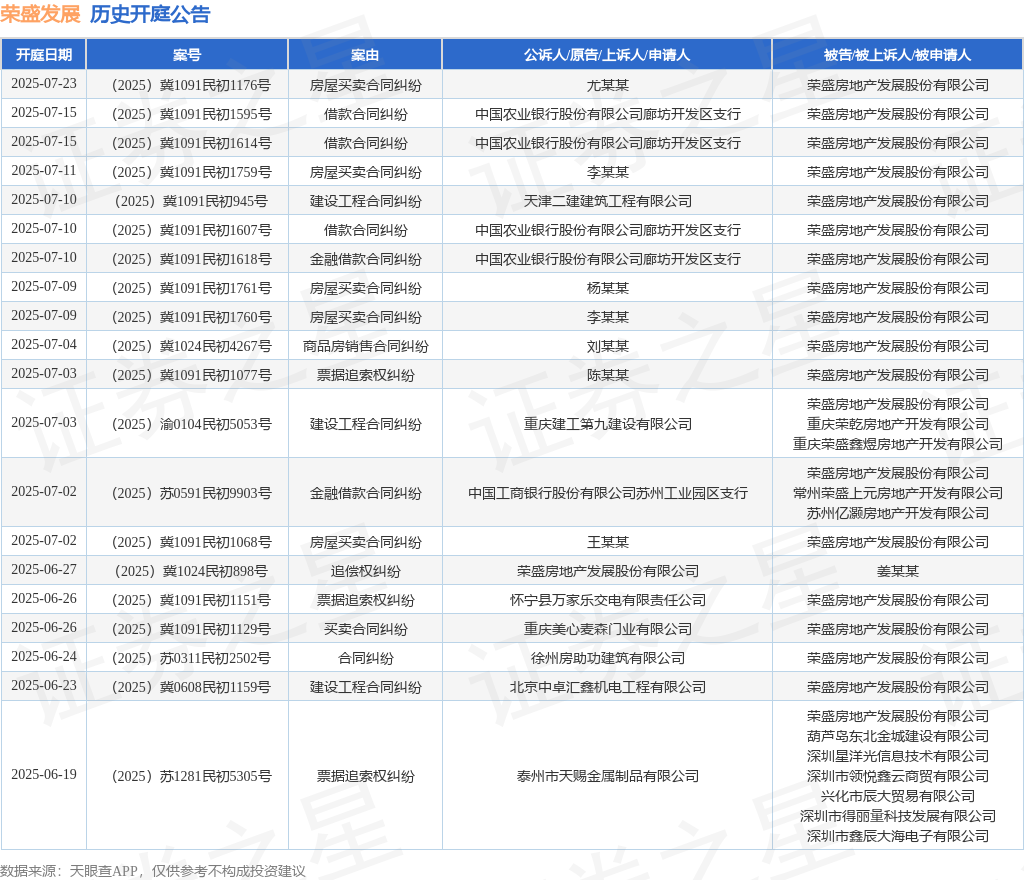Click case number "冀1091民初1759号"
1024x880 pixels.
216,172
